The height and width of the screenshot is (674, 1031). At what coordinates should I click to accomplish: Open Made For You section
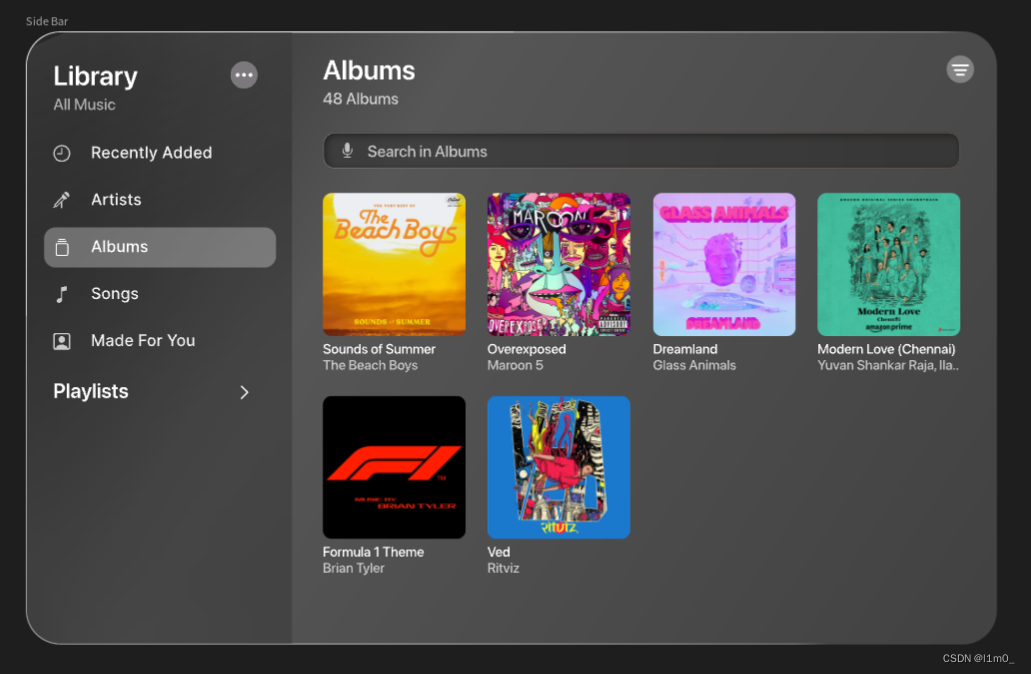pos(160,341)
